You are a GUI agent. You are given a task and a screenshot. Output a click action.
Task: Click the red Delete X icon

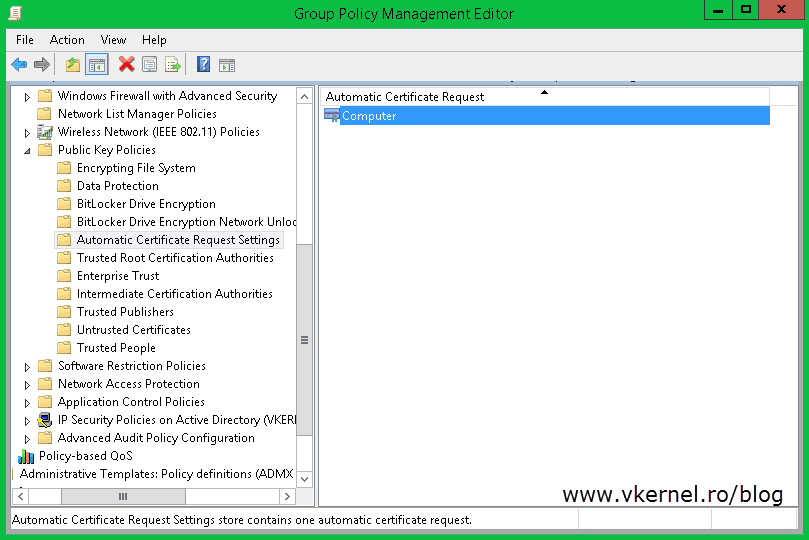[126, 64]
